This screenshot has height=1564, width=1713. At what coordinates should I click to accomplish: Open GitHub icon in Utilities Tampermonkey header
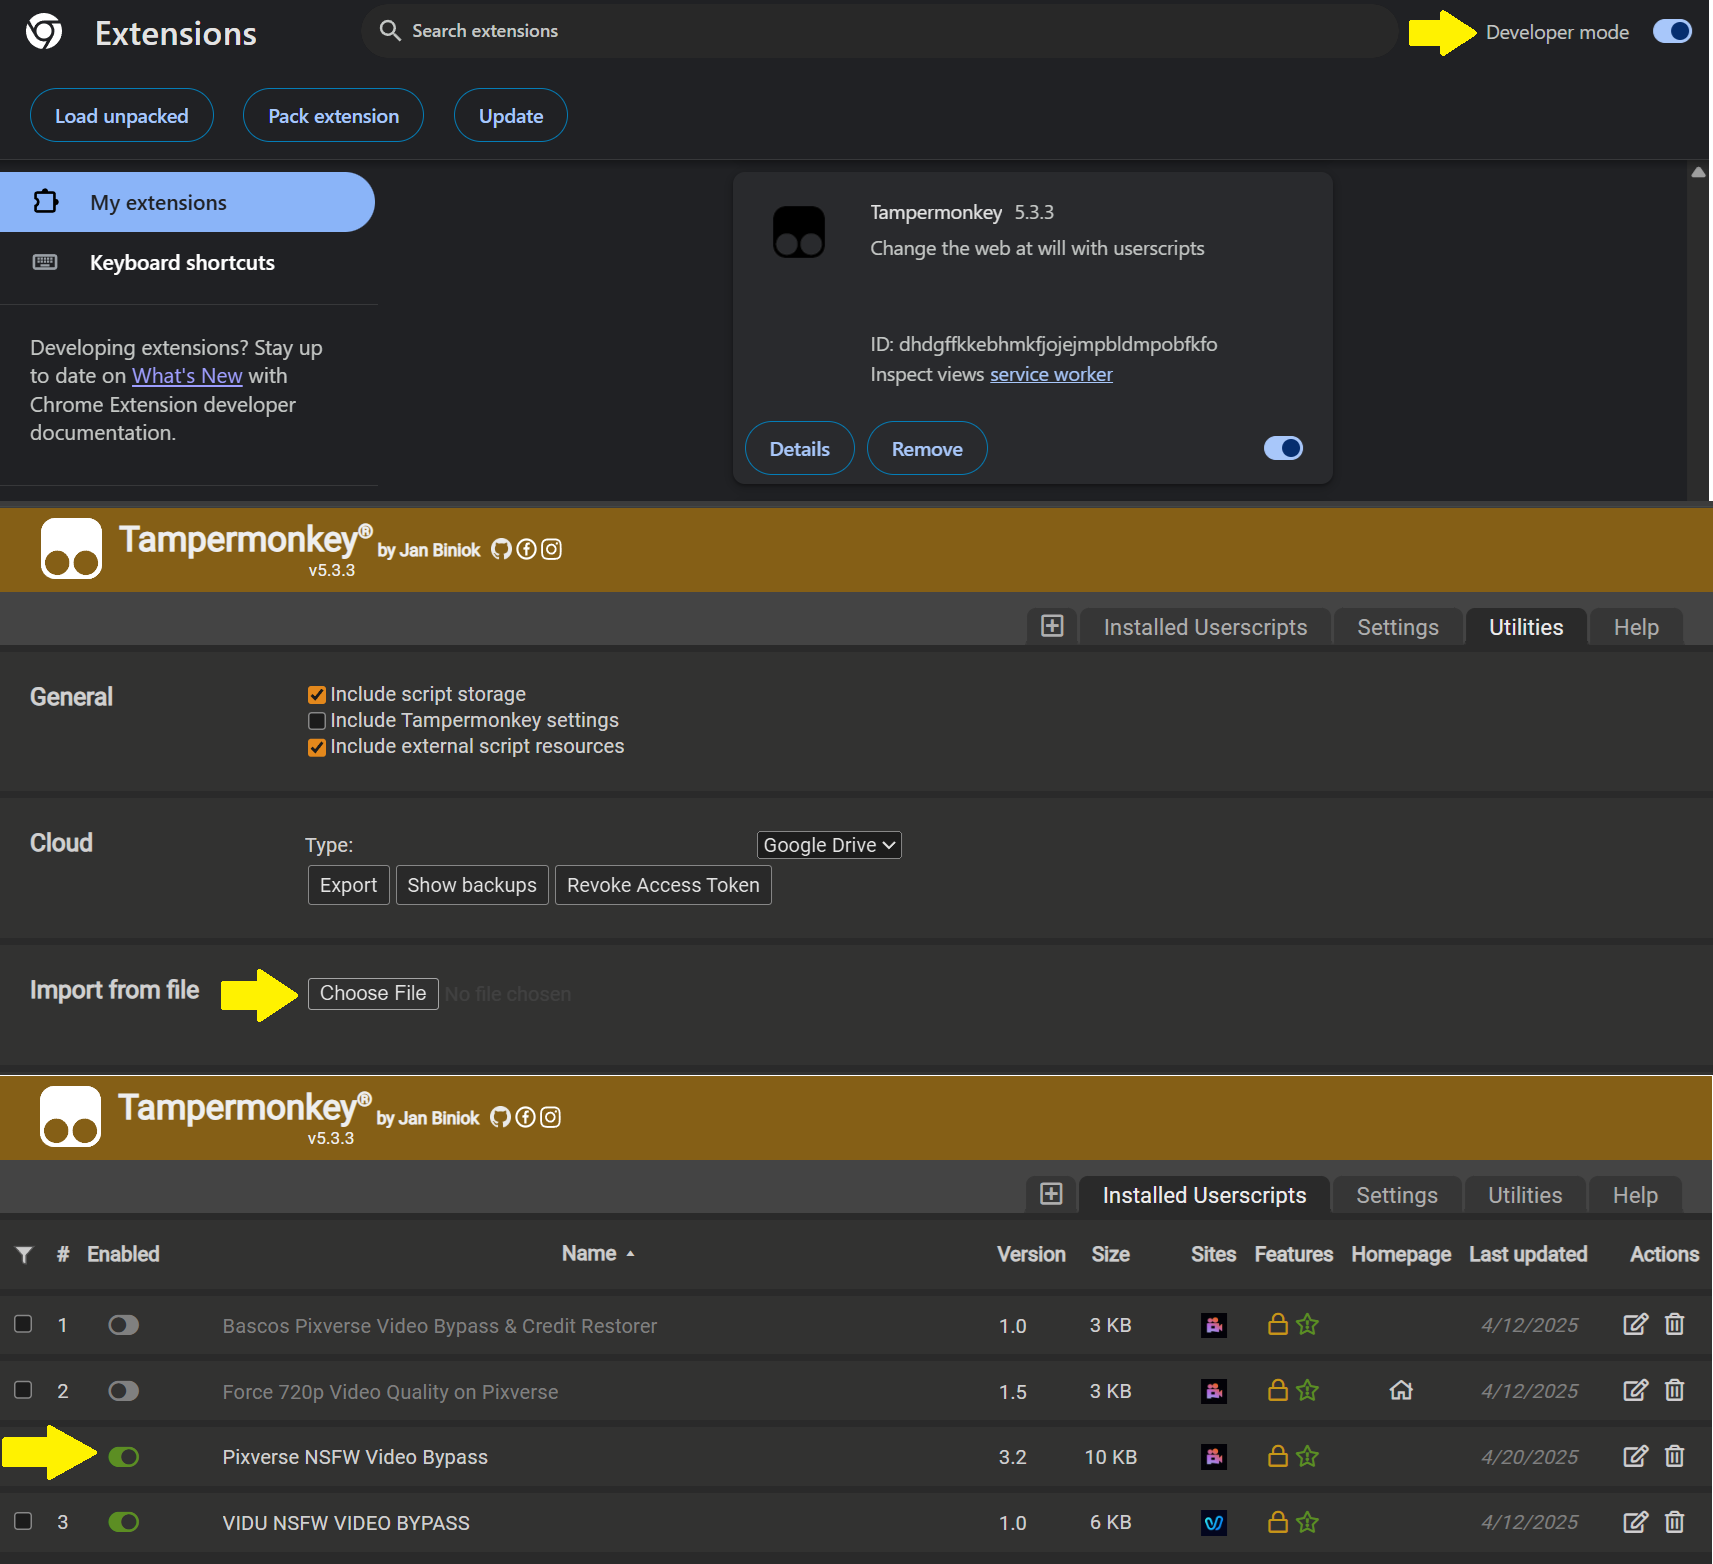click(501, 549)
